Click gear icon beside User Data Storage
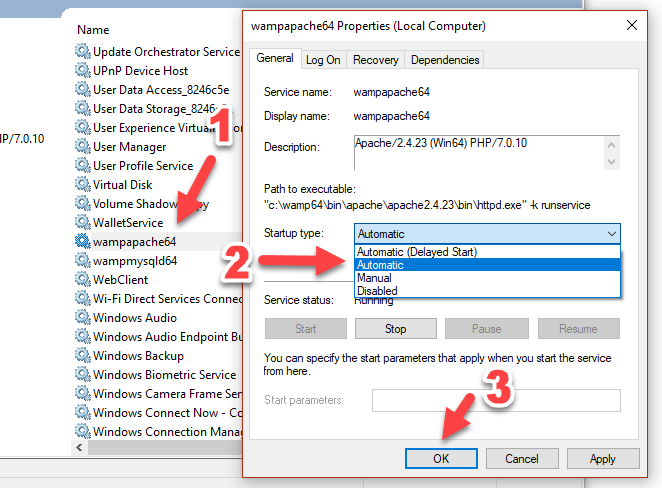Image resolution: width=662 pixels, height=488 pixels. click(x=83, y=108)
